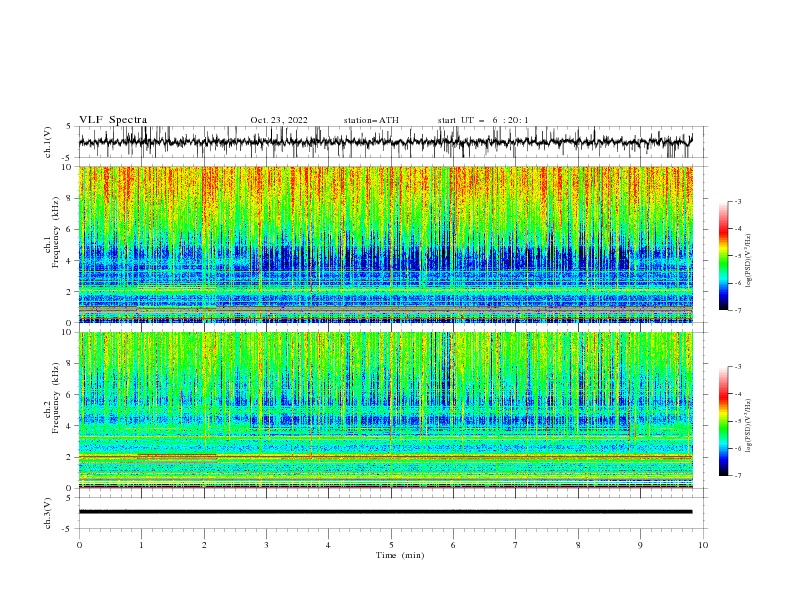Click the time axis tick label '2'

coord(204,545)
